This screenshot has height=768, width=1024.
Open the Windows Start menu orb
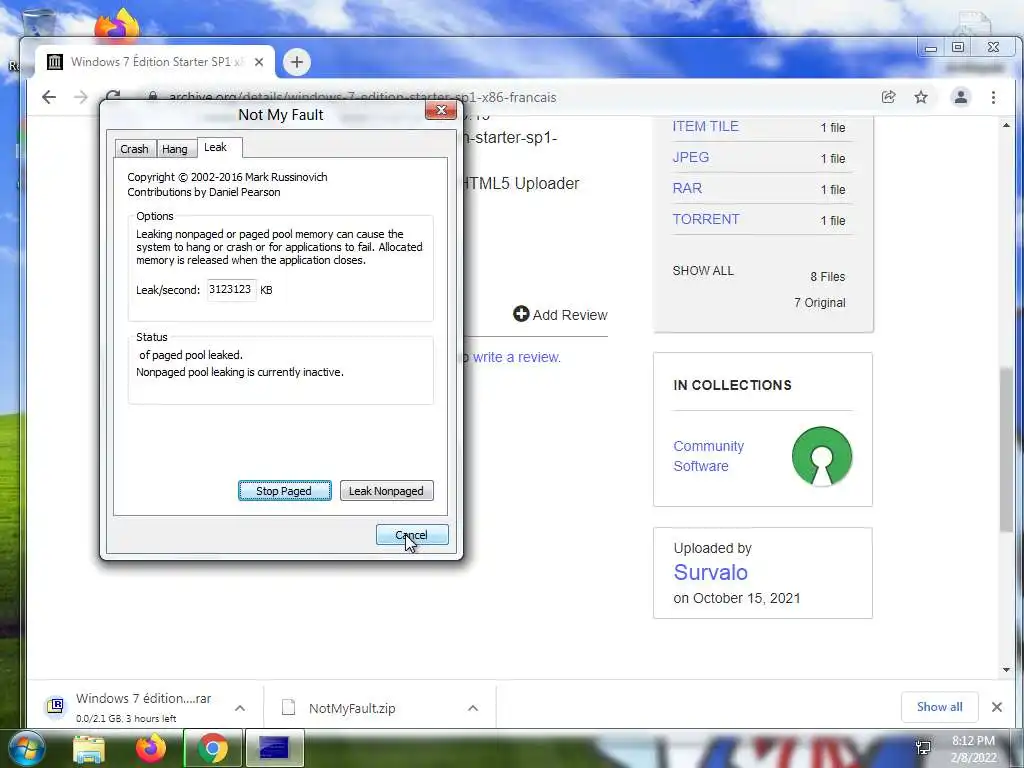(27, 748)
